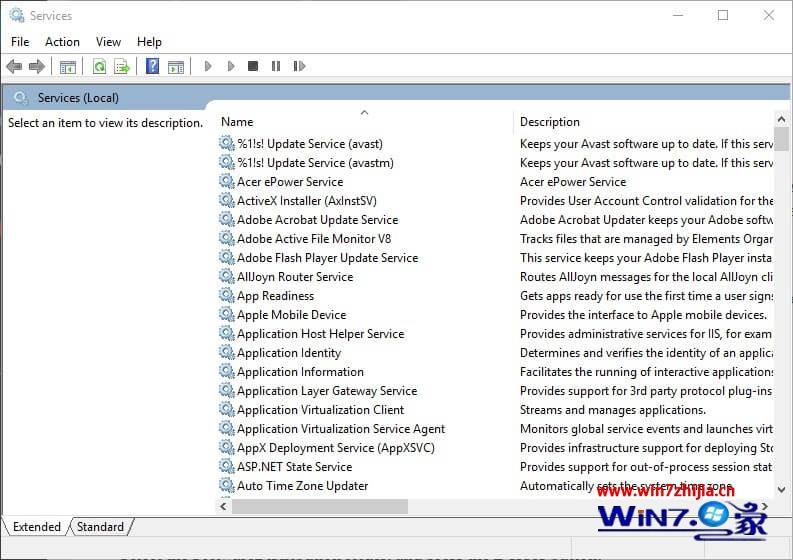Click the horizontal scrollbar thumb
Image resolution: width=793 pixels, height=560 pixels.
320,506
